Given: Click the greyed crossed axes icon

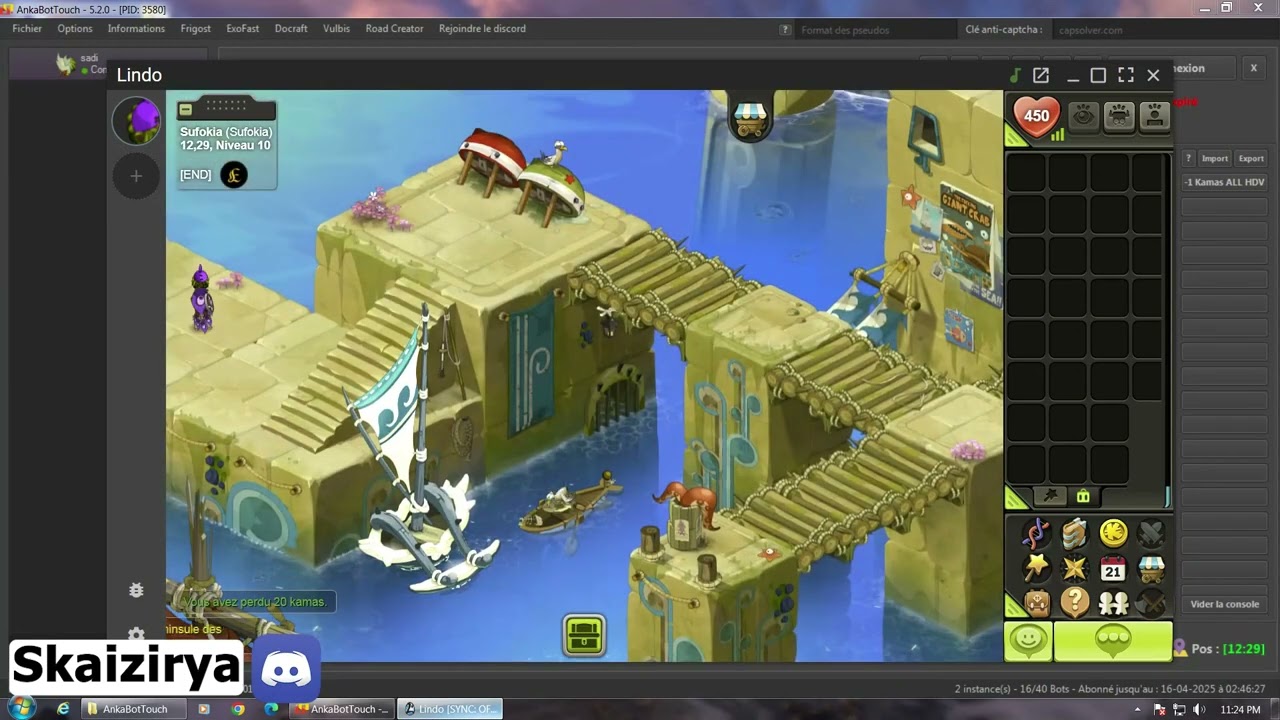Looking at the screenshot, I should pos(1151,602).
